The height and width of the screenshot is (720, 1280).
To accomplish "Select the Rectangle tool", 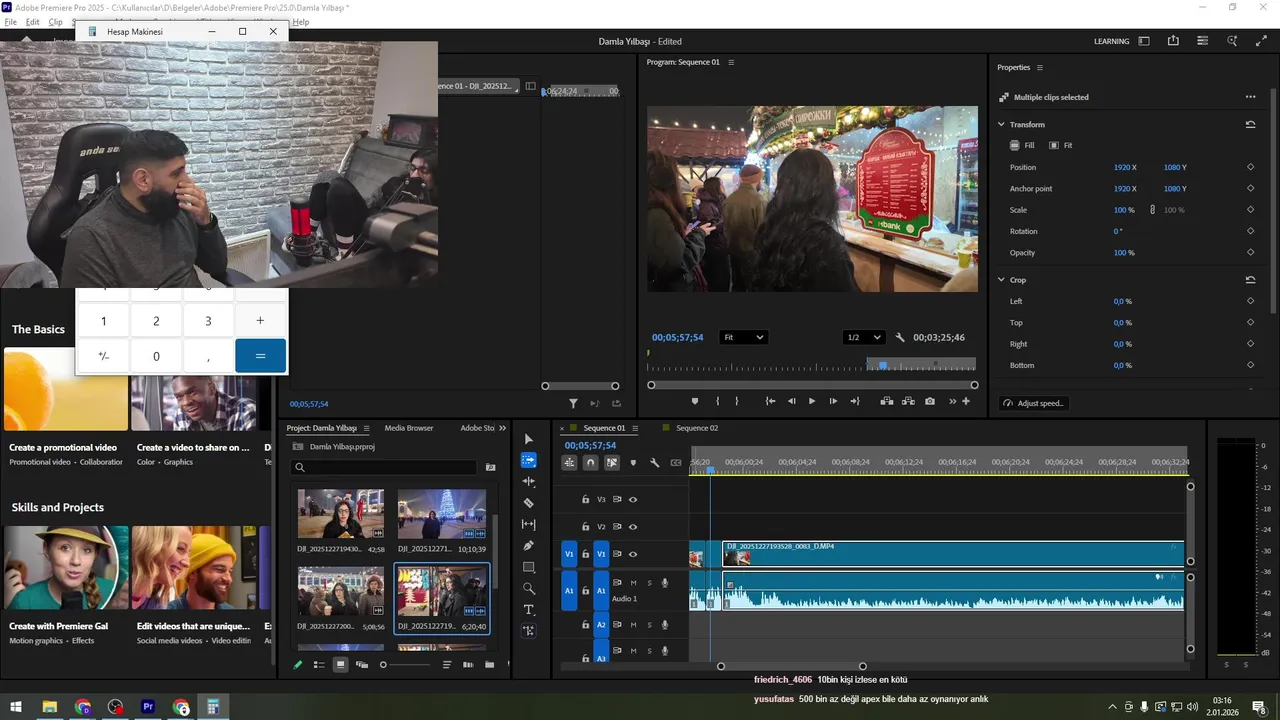I will tap(529, 567).
